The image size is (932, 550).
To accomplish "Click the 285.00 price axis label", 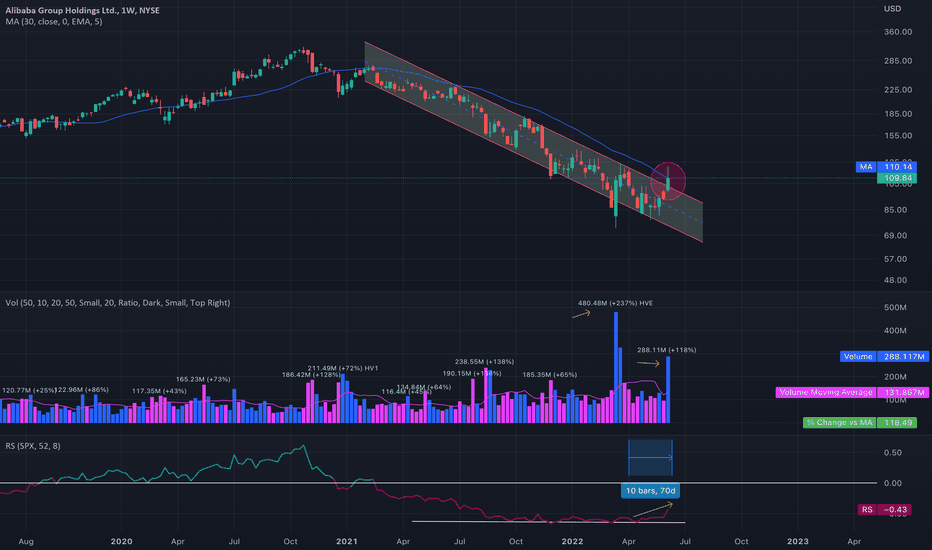I will (x=898, y=61).
